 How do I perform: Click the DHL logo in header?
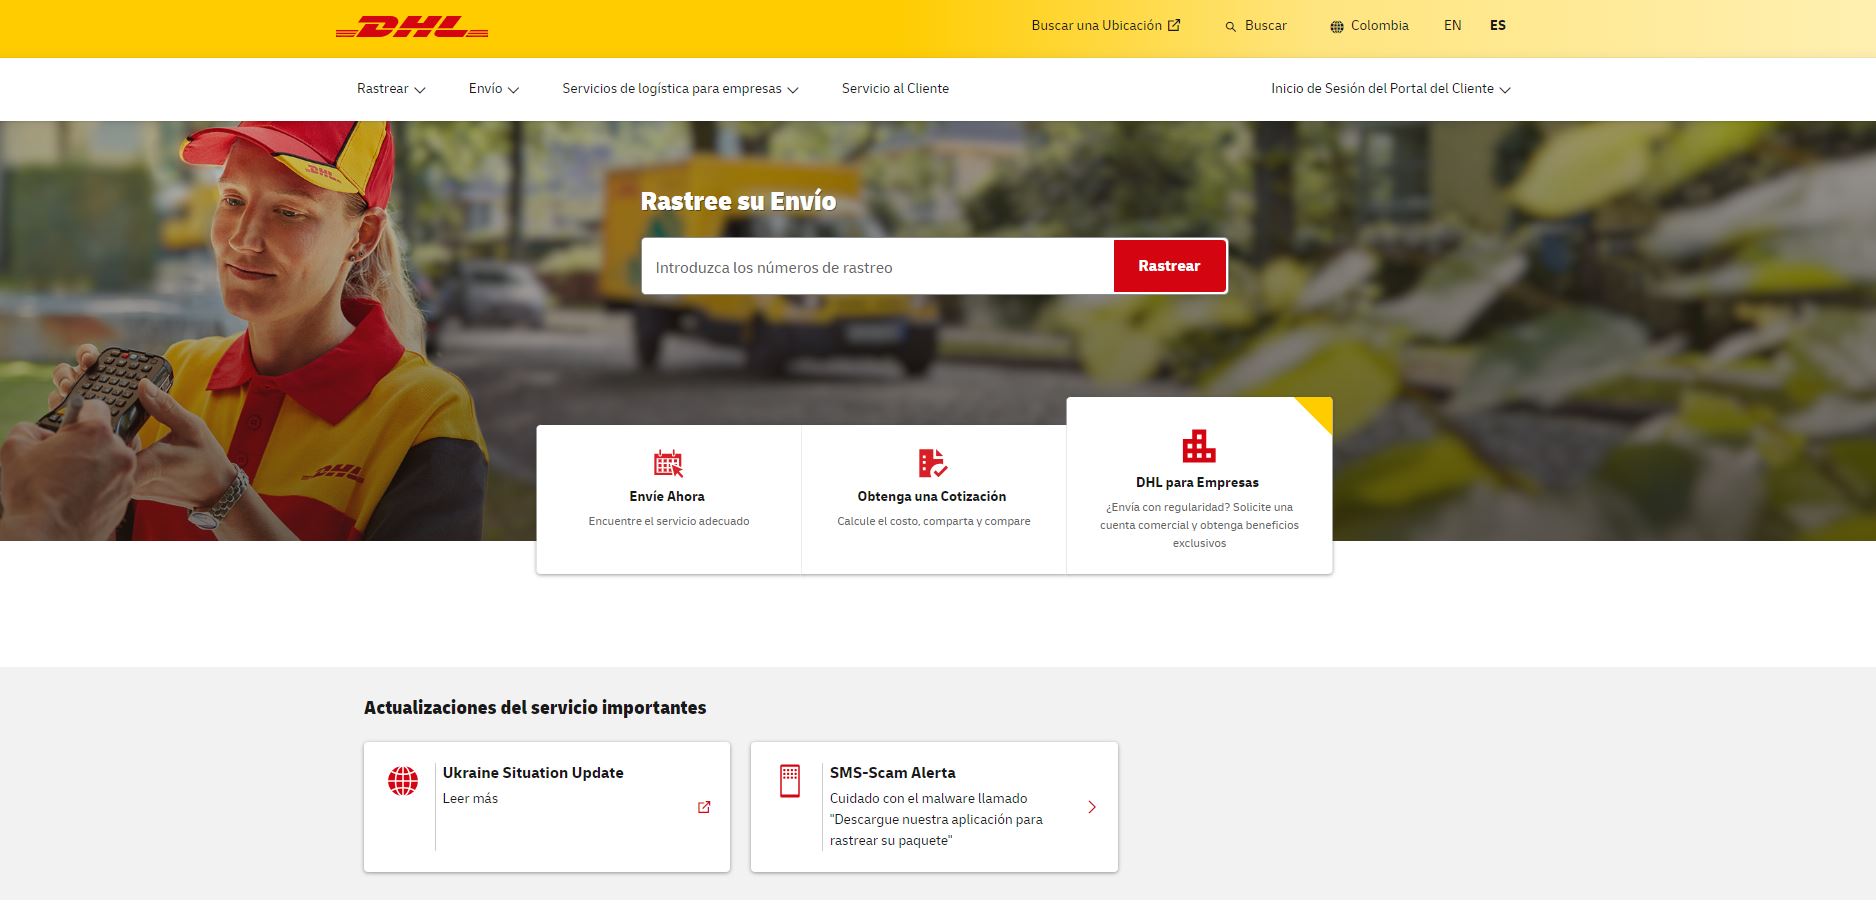click(412, 27)
